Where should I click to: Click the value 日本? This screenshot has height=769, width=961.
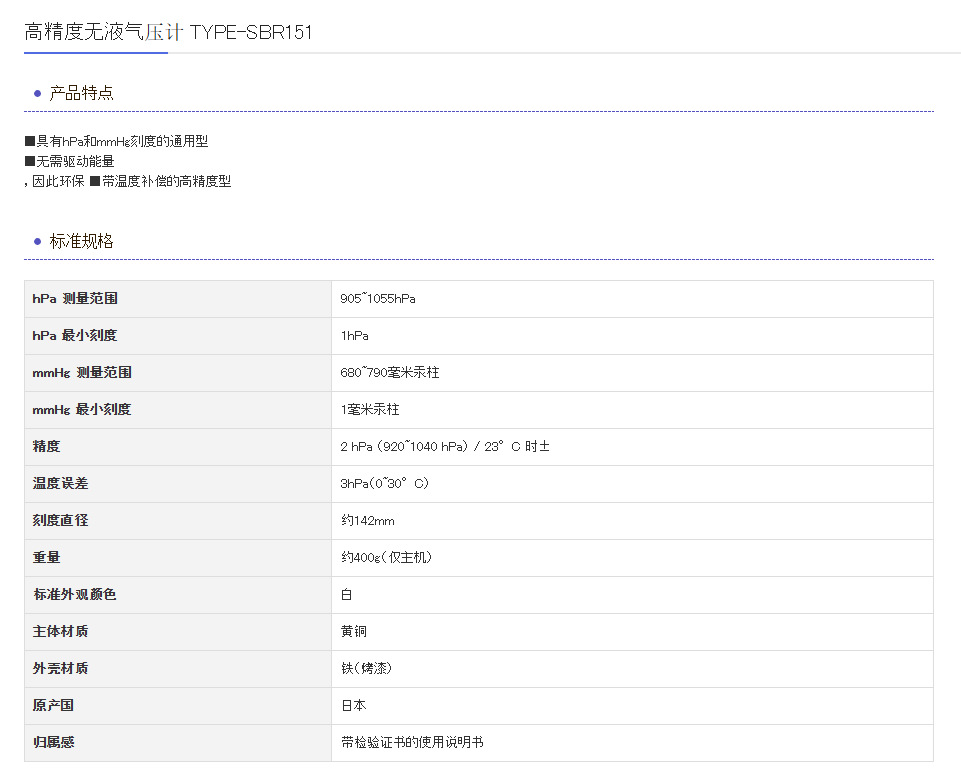tap(354, 705)
